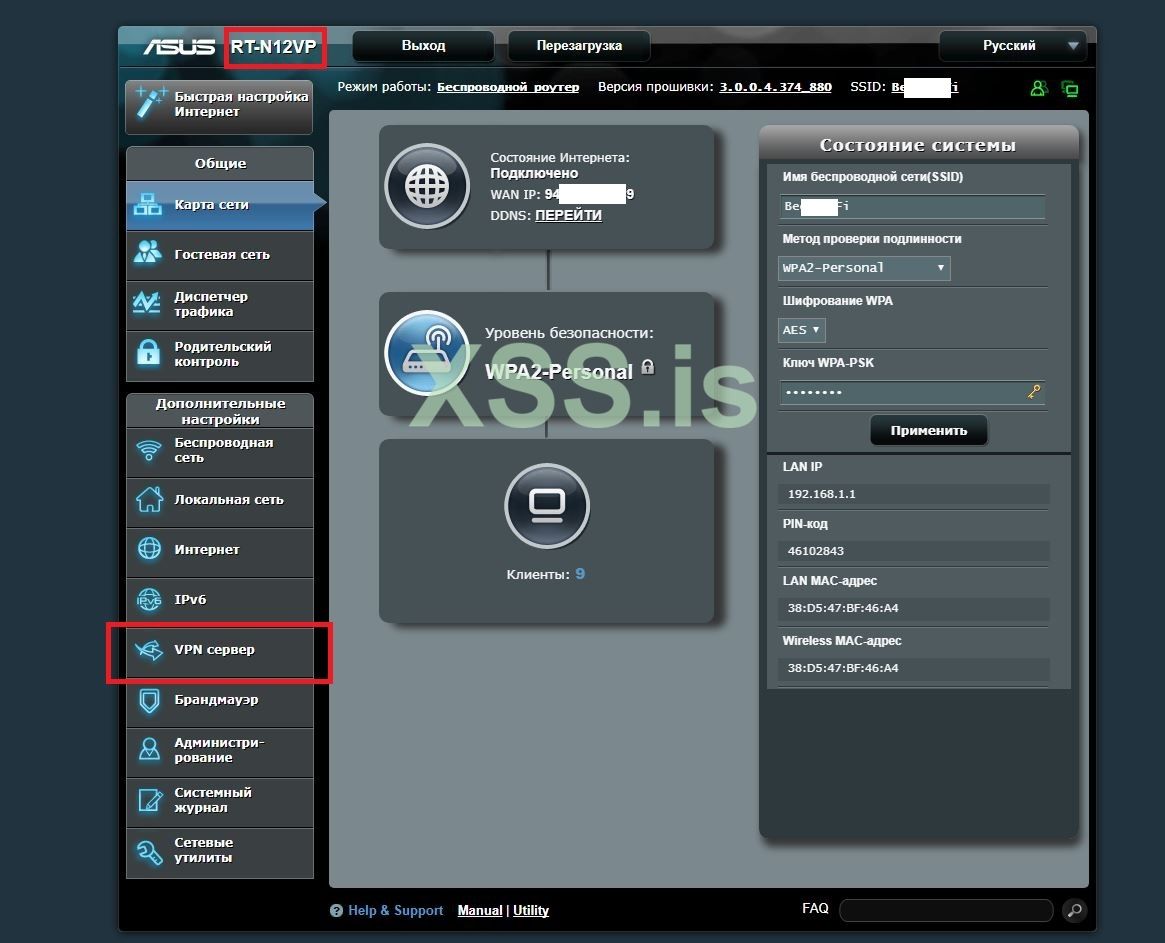The width and height of the screenshot is (1165, 943).
Task: Click the PIN code value 46102843
Action: point(816,551)
